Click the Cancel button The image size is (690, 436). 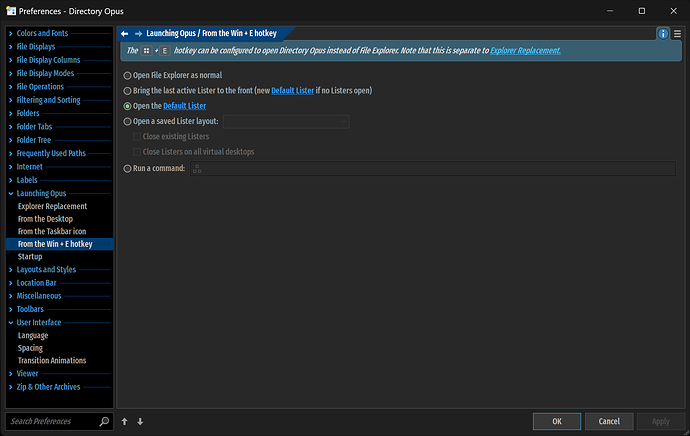609,421
